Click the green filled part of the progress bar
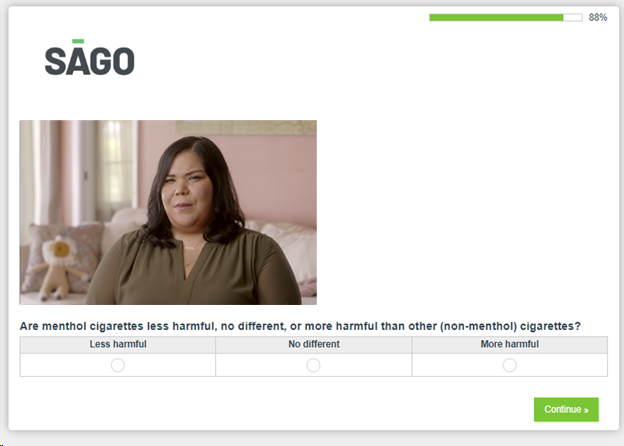The height and width of the screenshot is (446, 624). (x=496, y=18)
